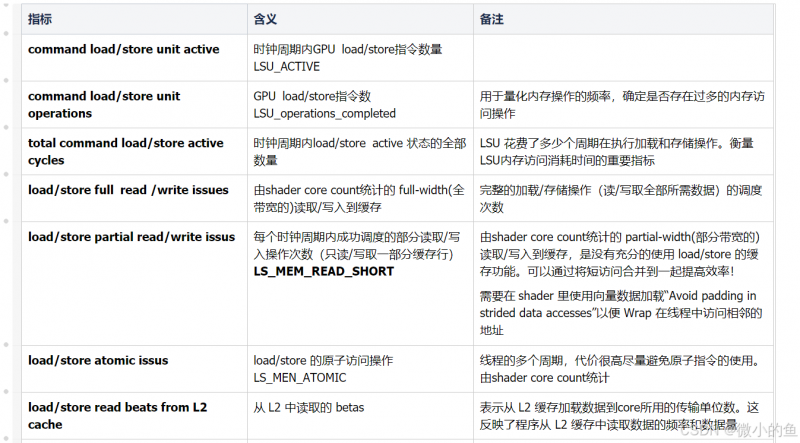Click the 指标 column header
The image size is (800, 443).
(134, 19)
